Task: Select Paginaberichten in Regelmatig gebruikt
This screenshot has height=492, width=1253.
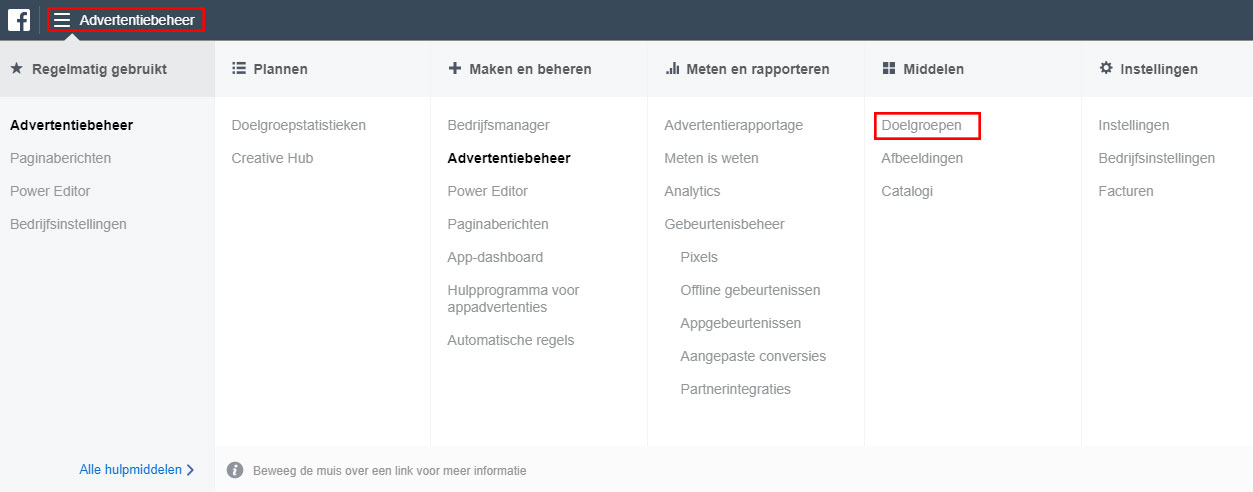Action: pyautogui.click(x=61, y=158)
